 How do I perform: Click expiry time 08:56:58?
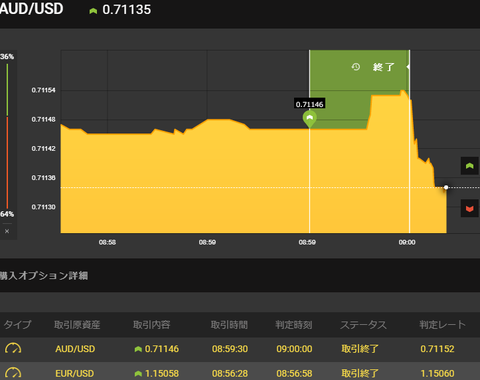(294, 373)
